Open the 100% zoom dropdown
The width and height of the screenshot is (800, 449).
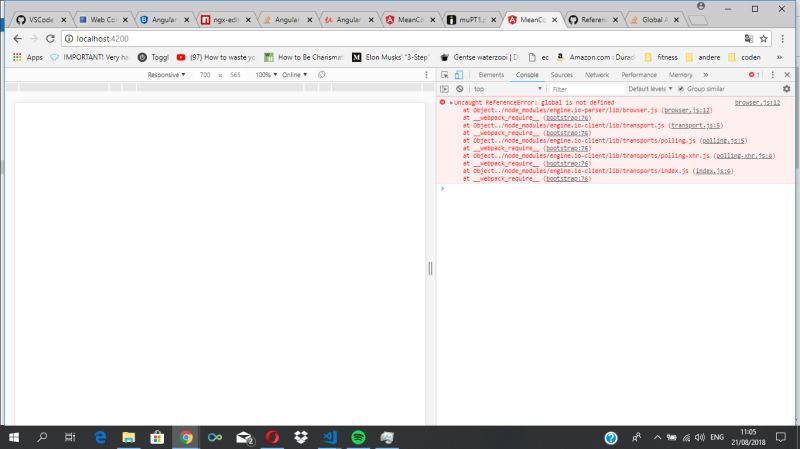coord(266,74)
